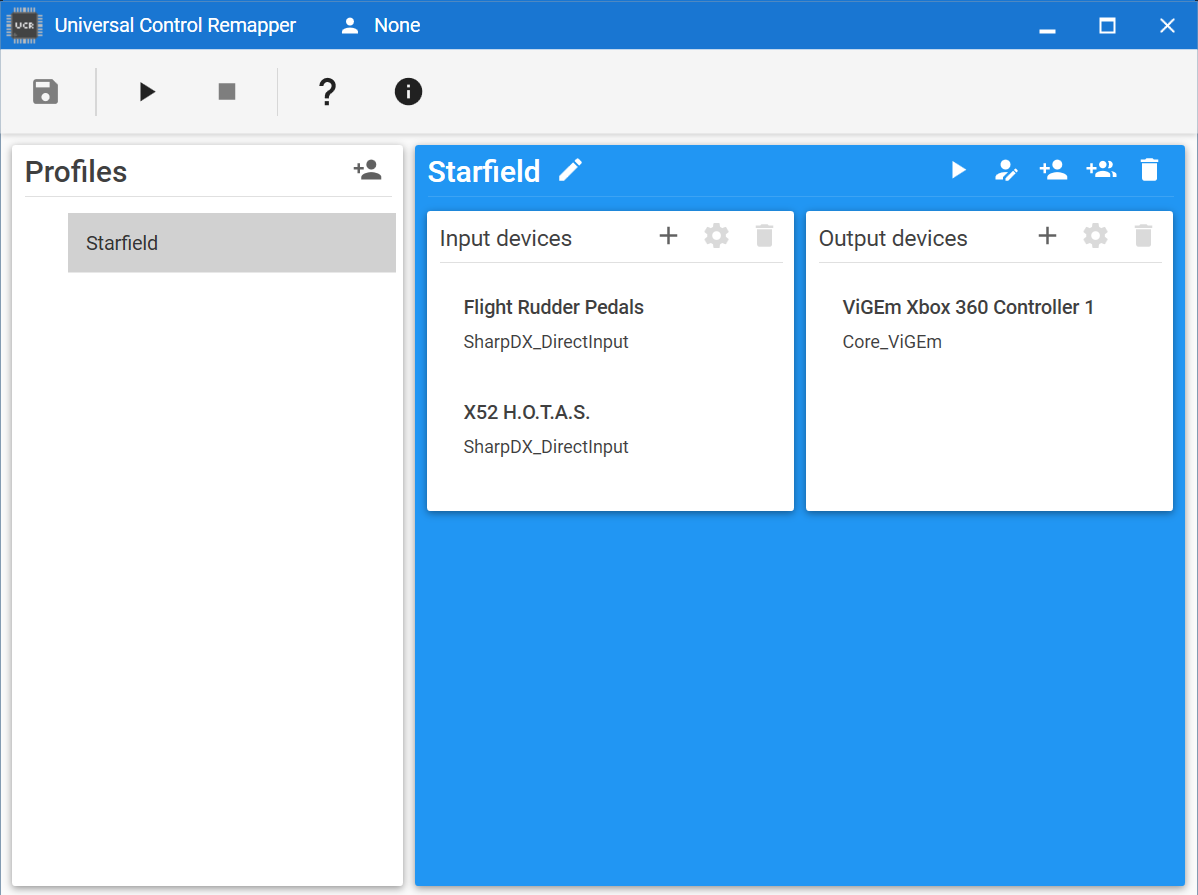
Task: Select the X52 H.O.T.A.S. input device
Action: pos(610,429)
